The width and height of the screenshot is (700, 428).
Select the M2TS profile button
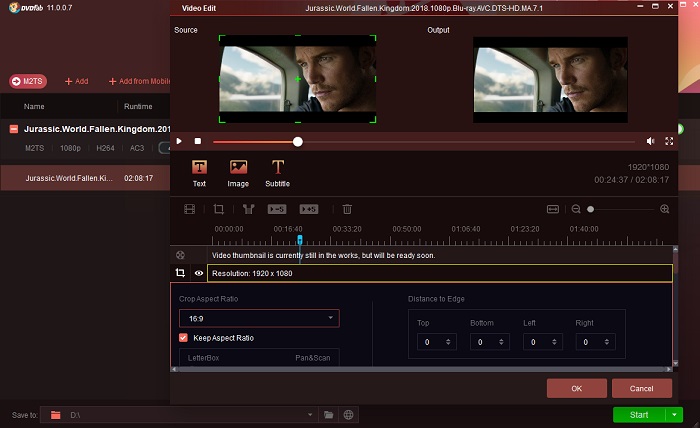pos(28,81)
